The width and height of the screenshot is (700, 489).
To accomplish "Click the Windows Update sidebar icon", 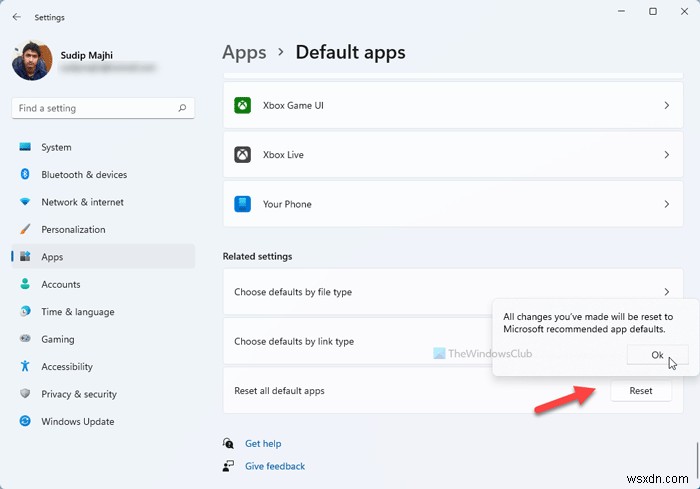I will (26, 421).
